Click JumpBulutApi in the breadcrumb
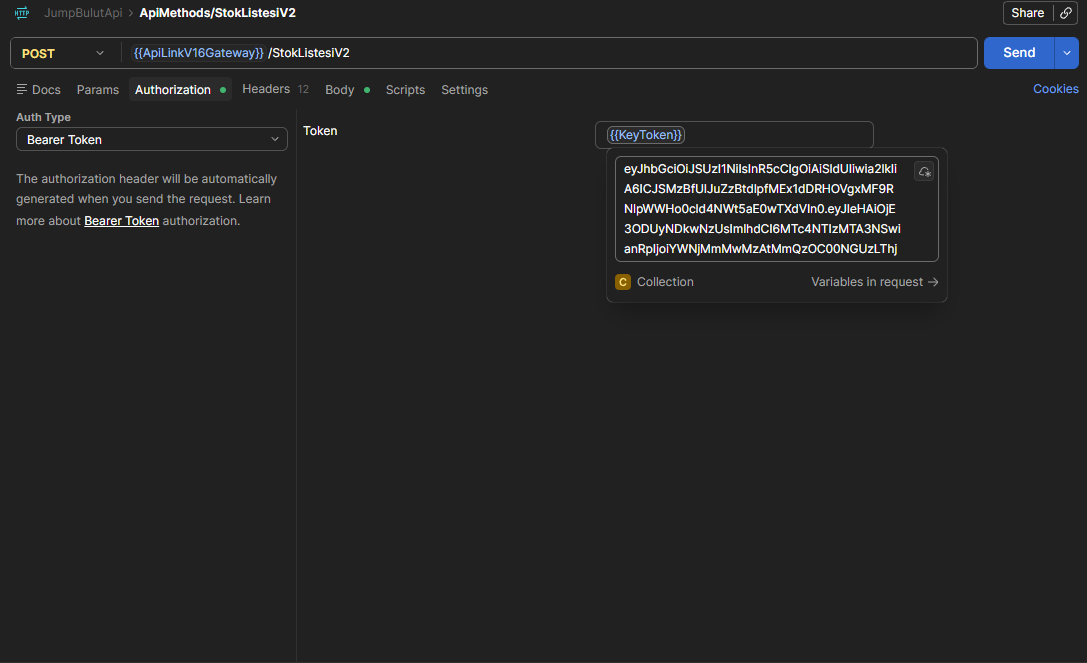 point(83,12)
